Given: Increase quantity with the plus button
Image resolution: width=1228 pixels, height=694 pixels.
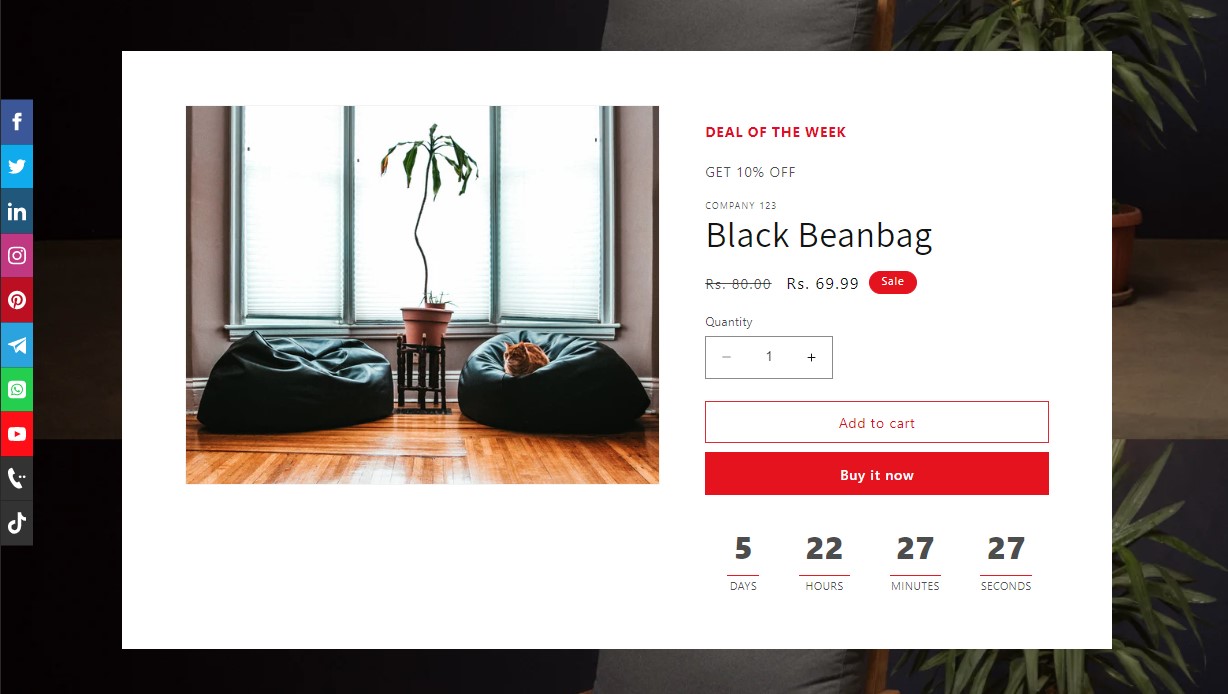Looking at the screenshot, I should 811,357.
